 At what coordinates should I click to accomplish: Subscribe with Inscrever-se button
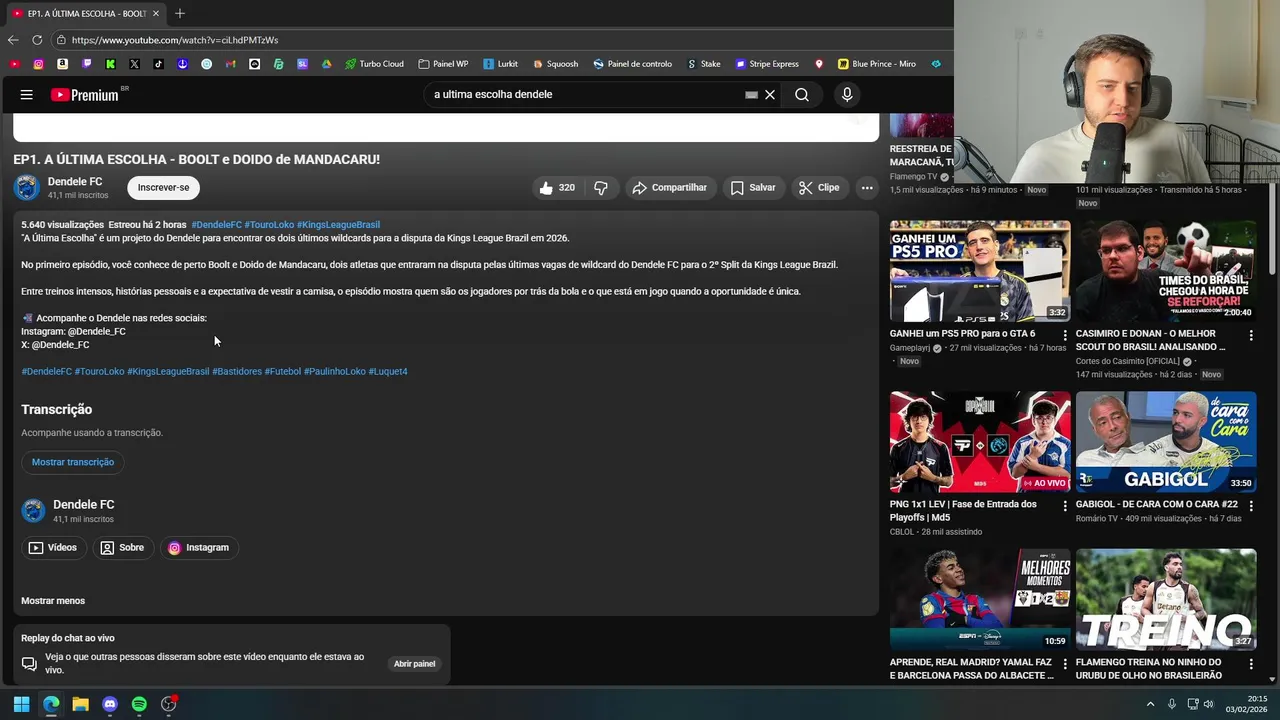(163, 188)
